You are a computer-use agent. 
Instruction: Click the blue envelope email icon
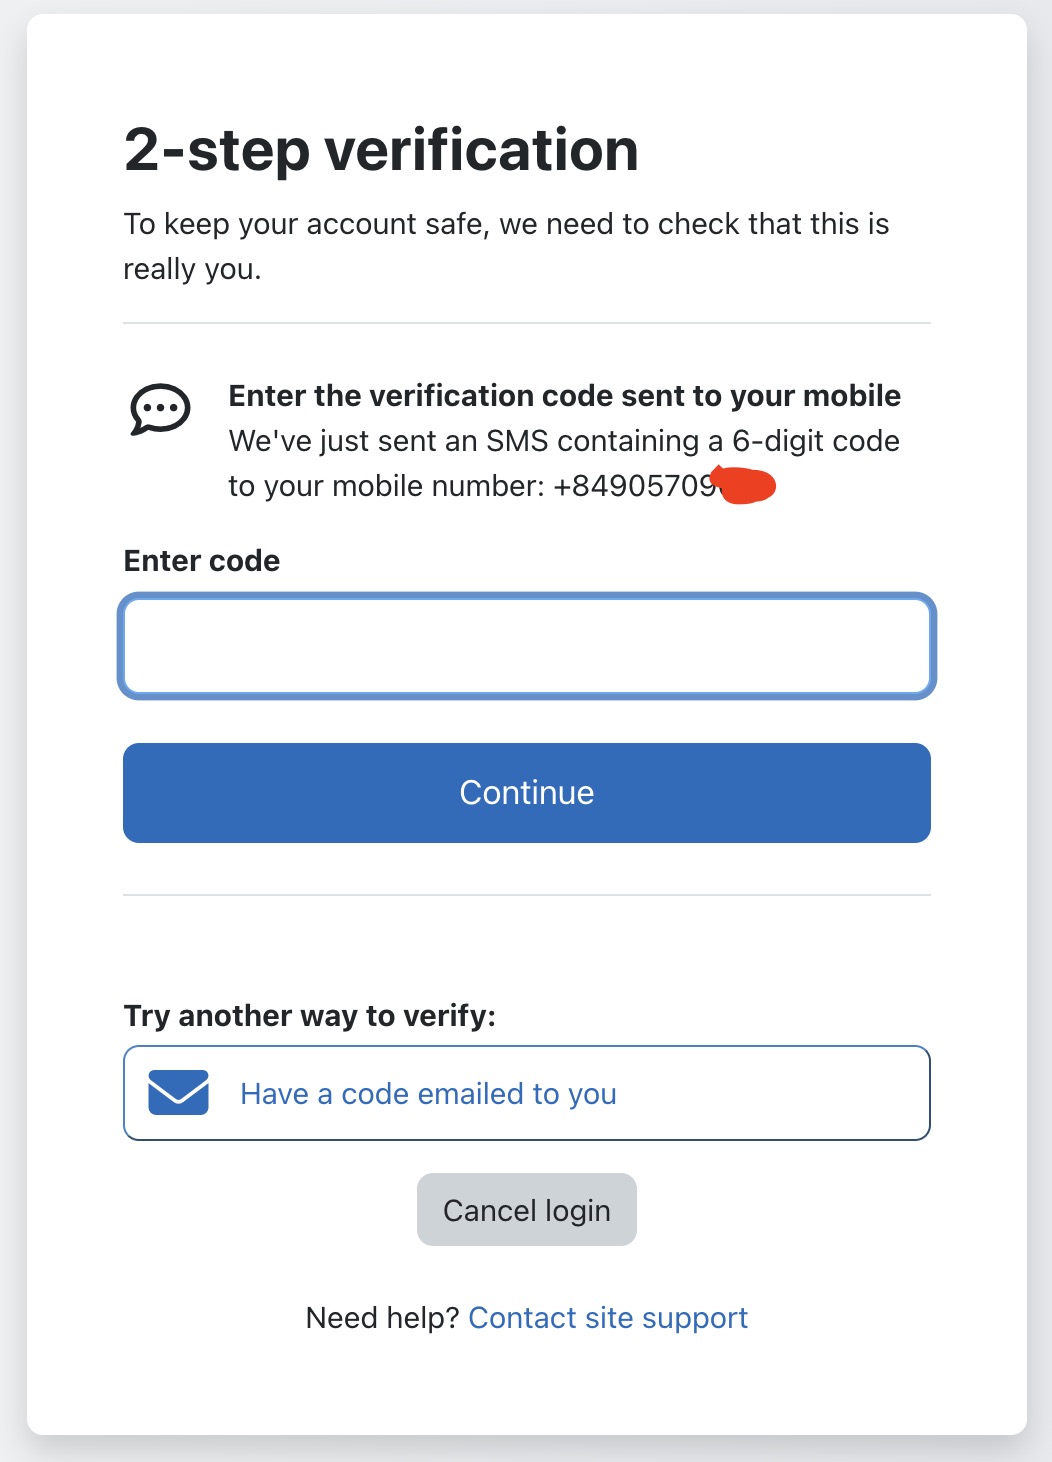pos(178,1092)
